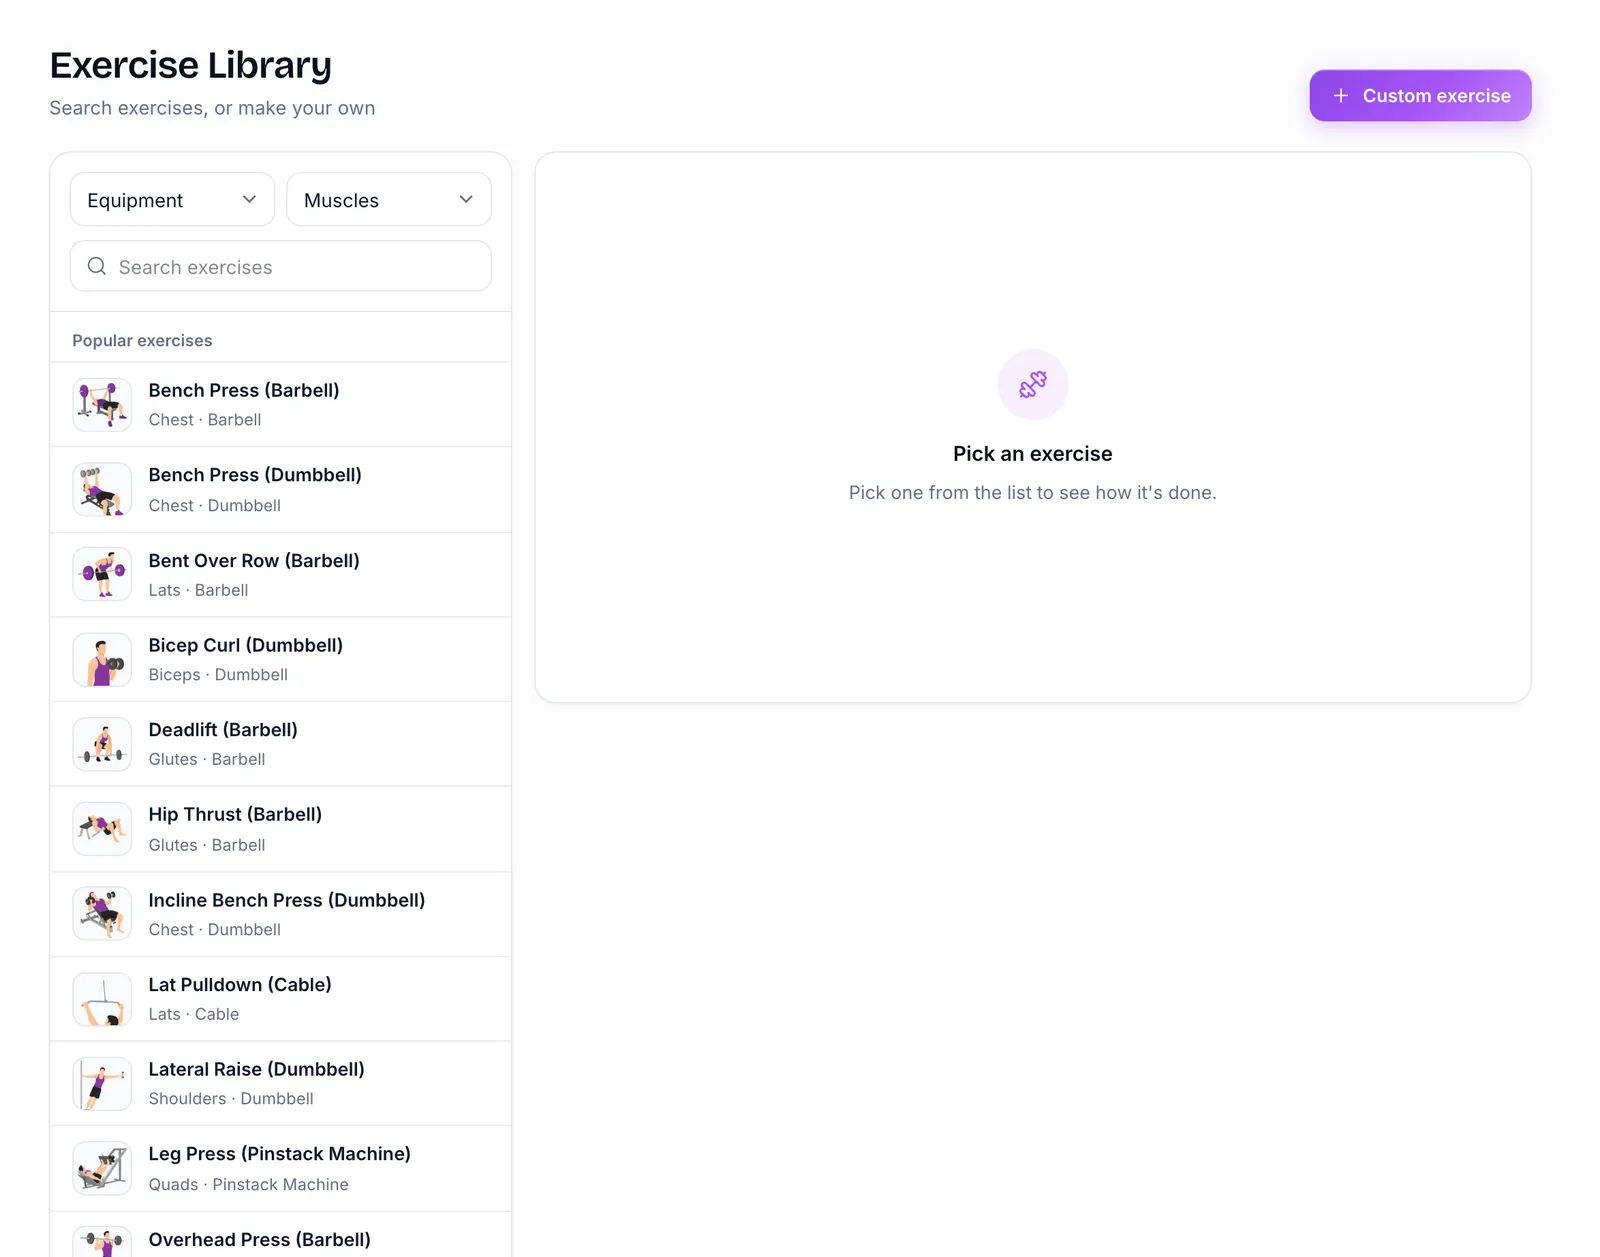This screenshot has height=1257, width=1600.
Task: Choose Bent Over Row (Barbell) title
Action: pyautogui.click(x=254, y=561)
